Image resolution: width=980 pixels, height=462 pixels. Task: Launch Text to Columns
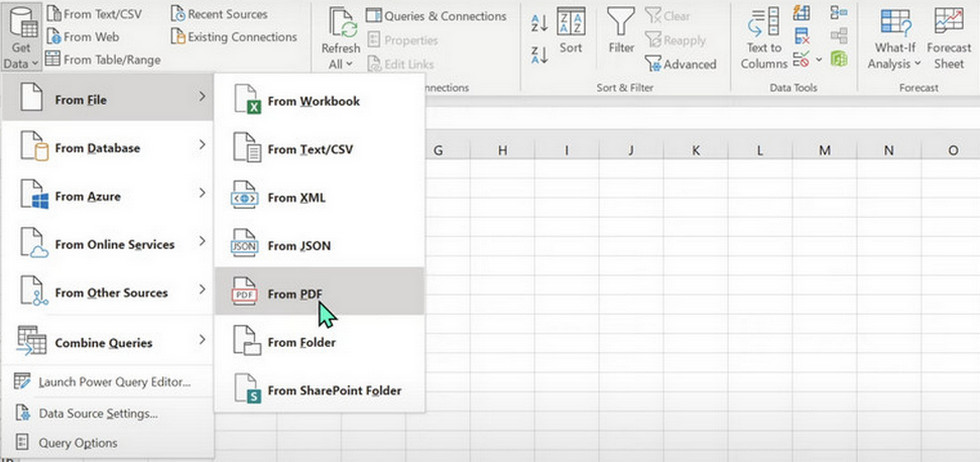pyautogui.click(x=764, y=39)
